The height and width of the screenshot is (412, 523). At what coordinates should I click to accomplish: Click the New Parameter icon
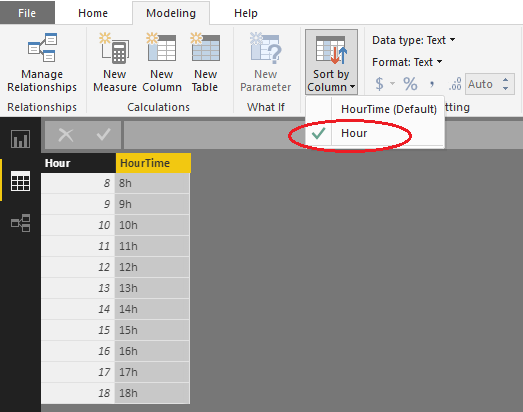tap(266, 49)
